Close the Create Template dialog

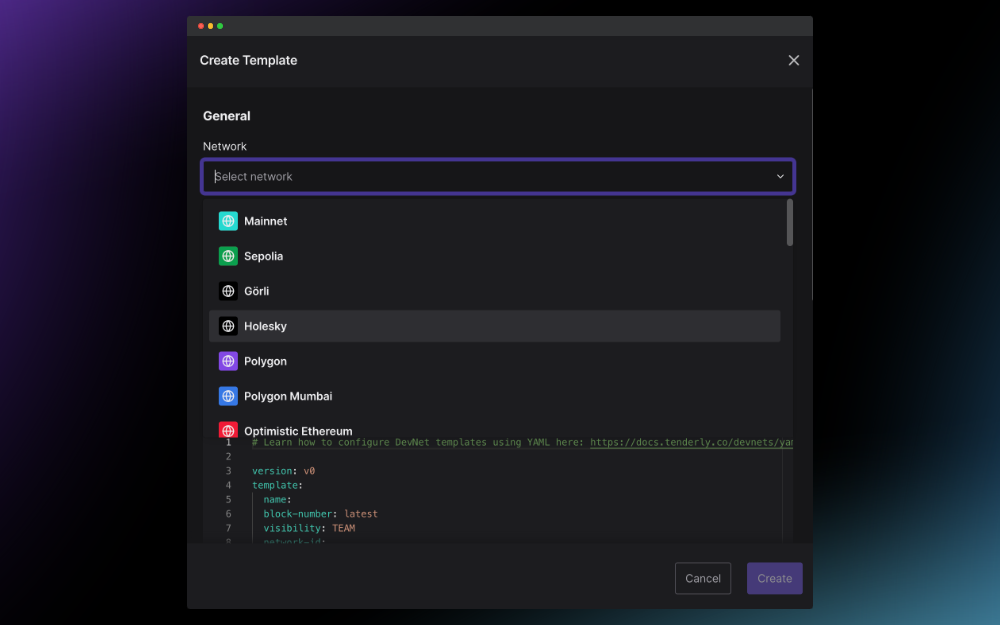tap(793, 60)
